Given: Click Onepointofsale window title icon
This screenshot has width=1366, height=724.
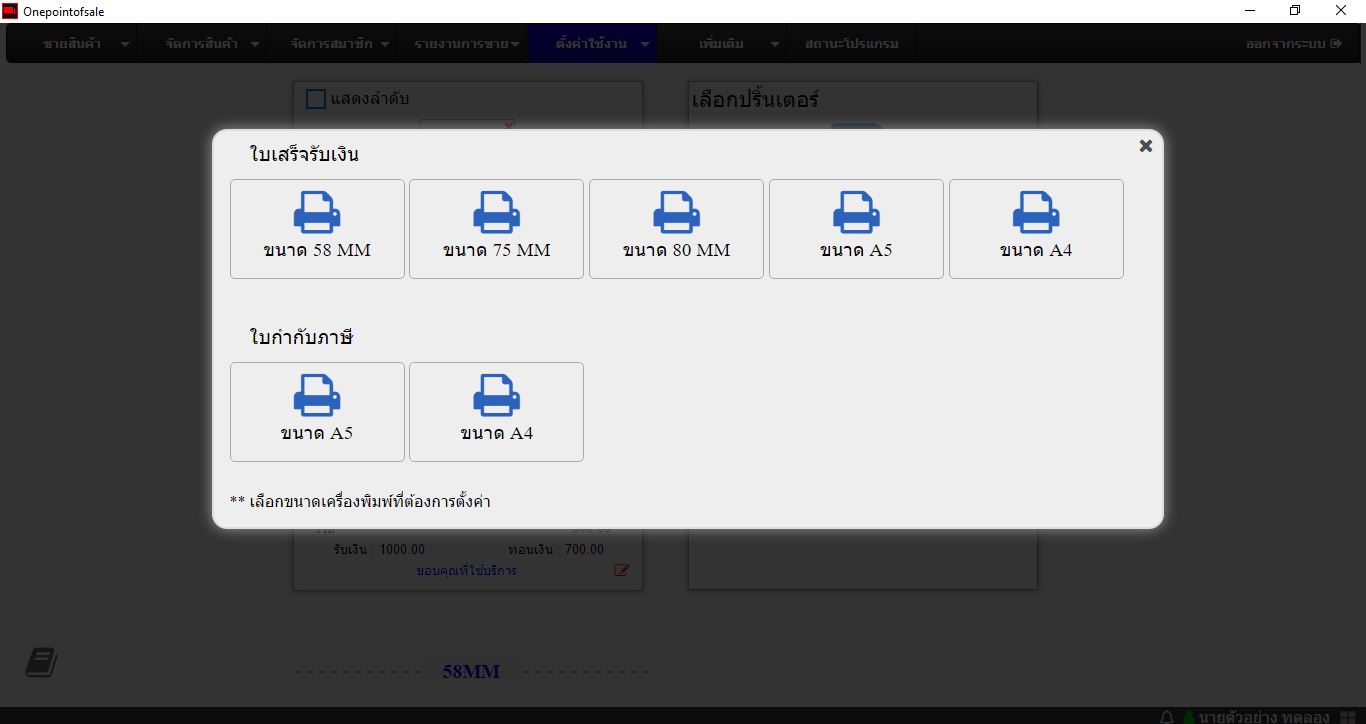Looking at the screenshot, I should point(10,11).
